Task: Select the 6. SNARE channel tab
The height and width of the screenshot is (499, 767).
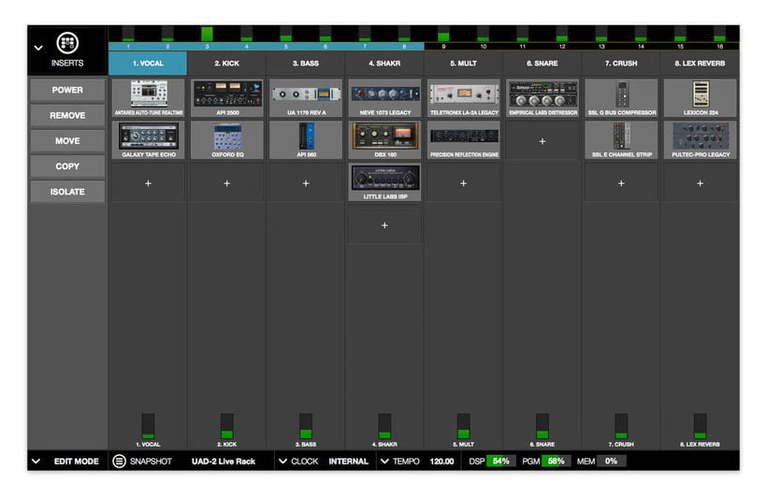Action: [x=542, y=63]
